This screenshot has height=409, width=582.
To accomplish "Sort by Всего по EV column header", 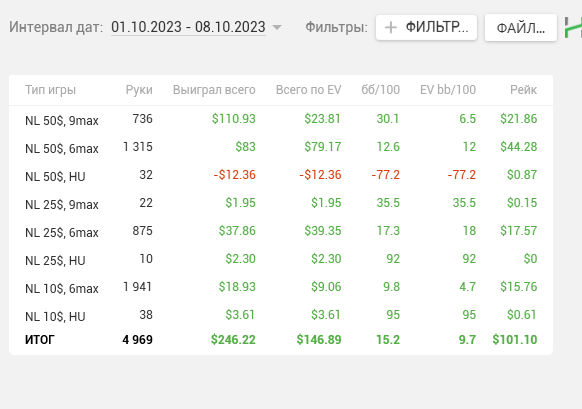I will click(x=308, y=90).
